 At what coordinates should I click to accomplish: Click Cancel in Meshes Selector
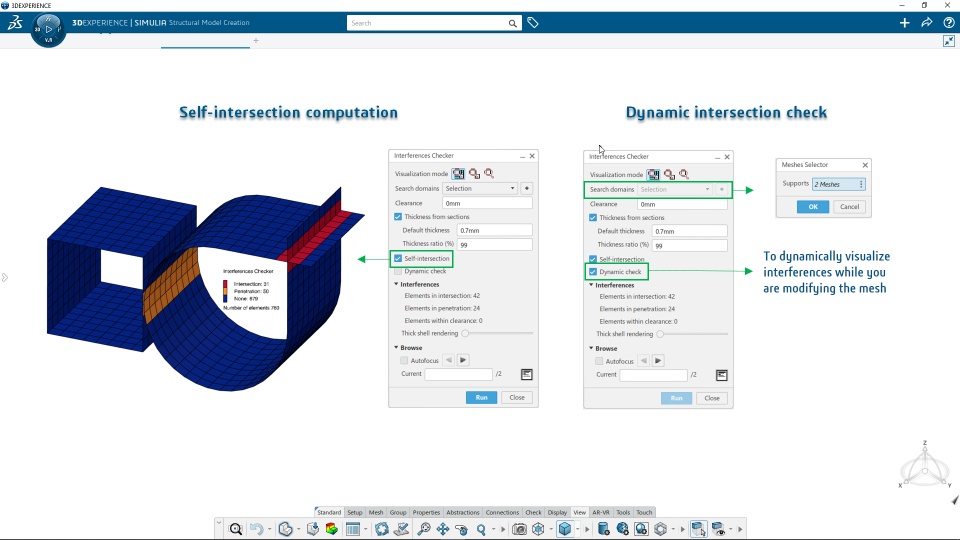pyautogui.click(x=849, y=206)
